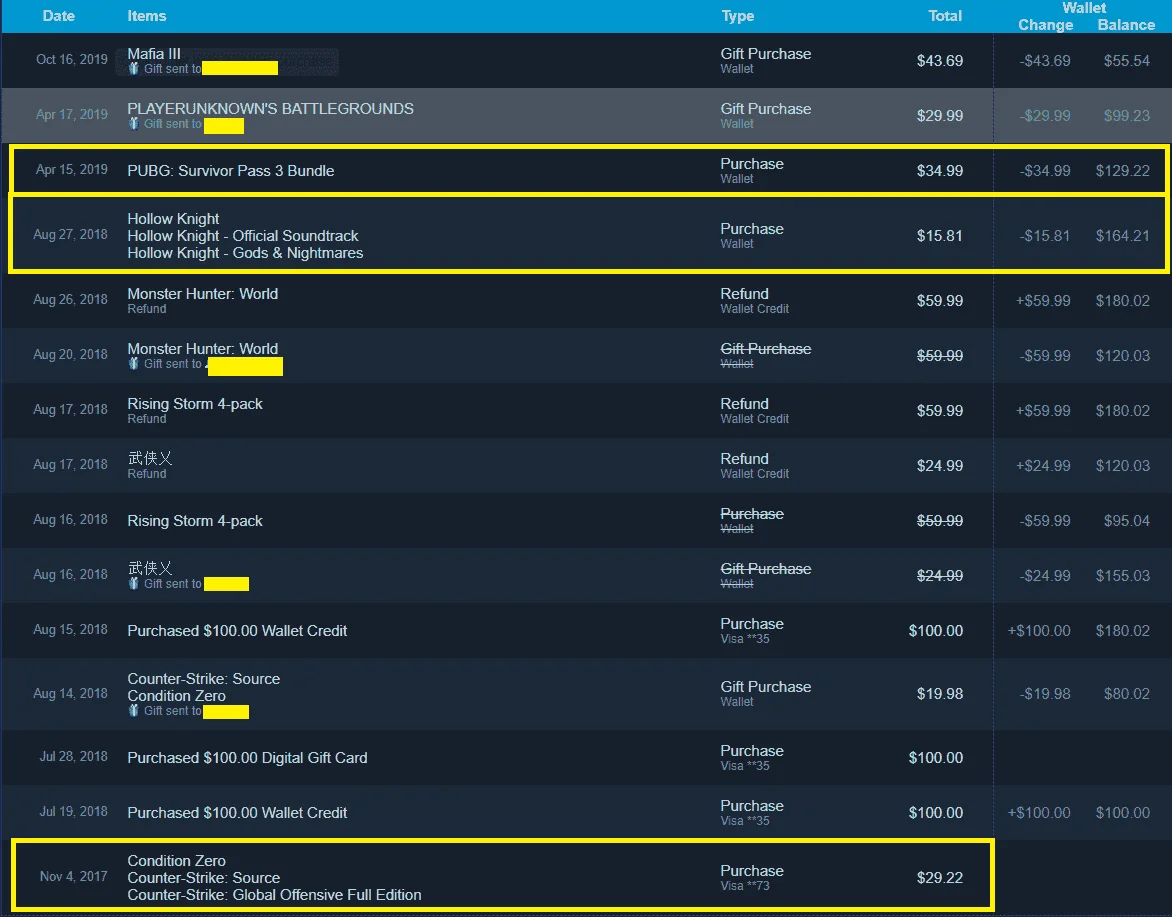This screenshot has height=917, width=1172.
Task: Click the $15.81 total for Hollow Knight
Action: 940,235
